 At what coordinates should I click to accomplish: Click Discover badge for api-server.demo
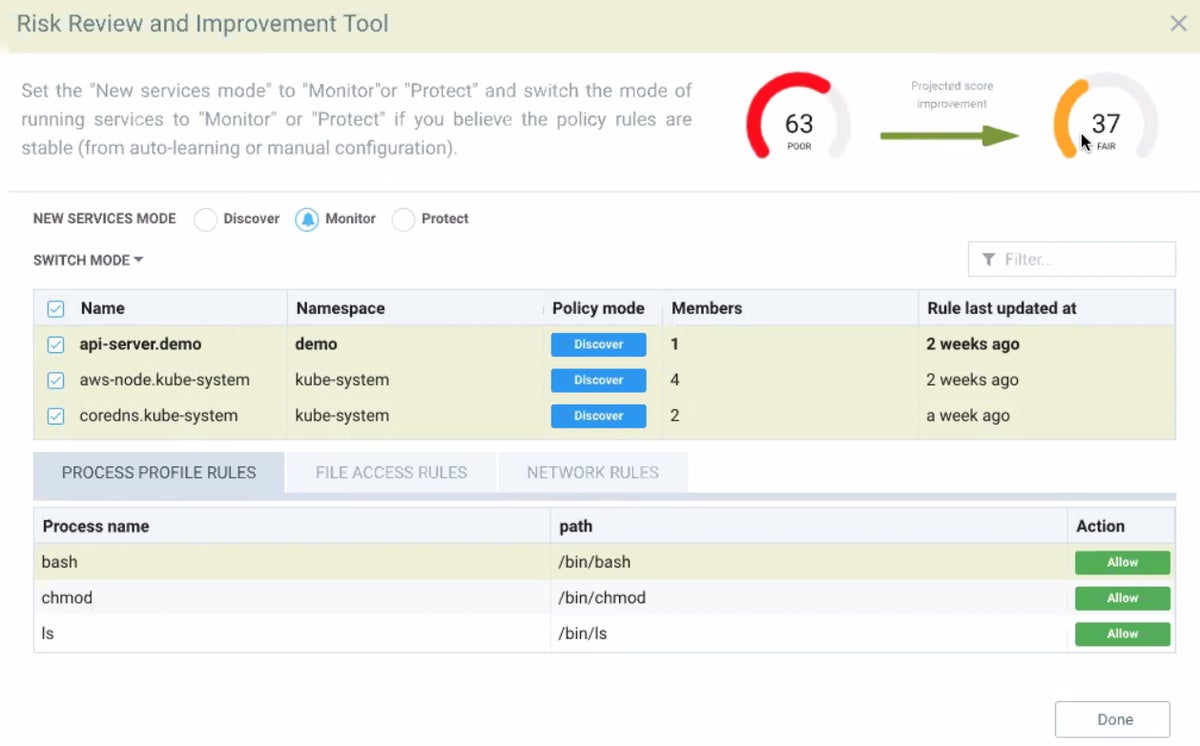pos(598,344)
